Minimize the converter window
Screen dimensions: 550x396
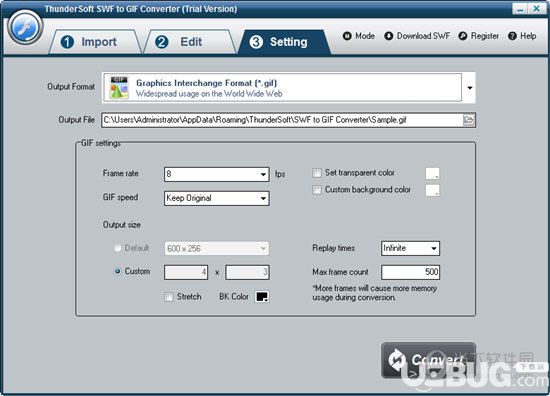(x=520, y=9)
